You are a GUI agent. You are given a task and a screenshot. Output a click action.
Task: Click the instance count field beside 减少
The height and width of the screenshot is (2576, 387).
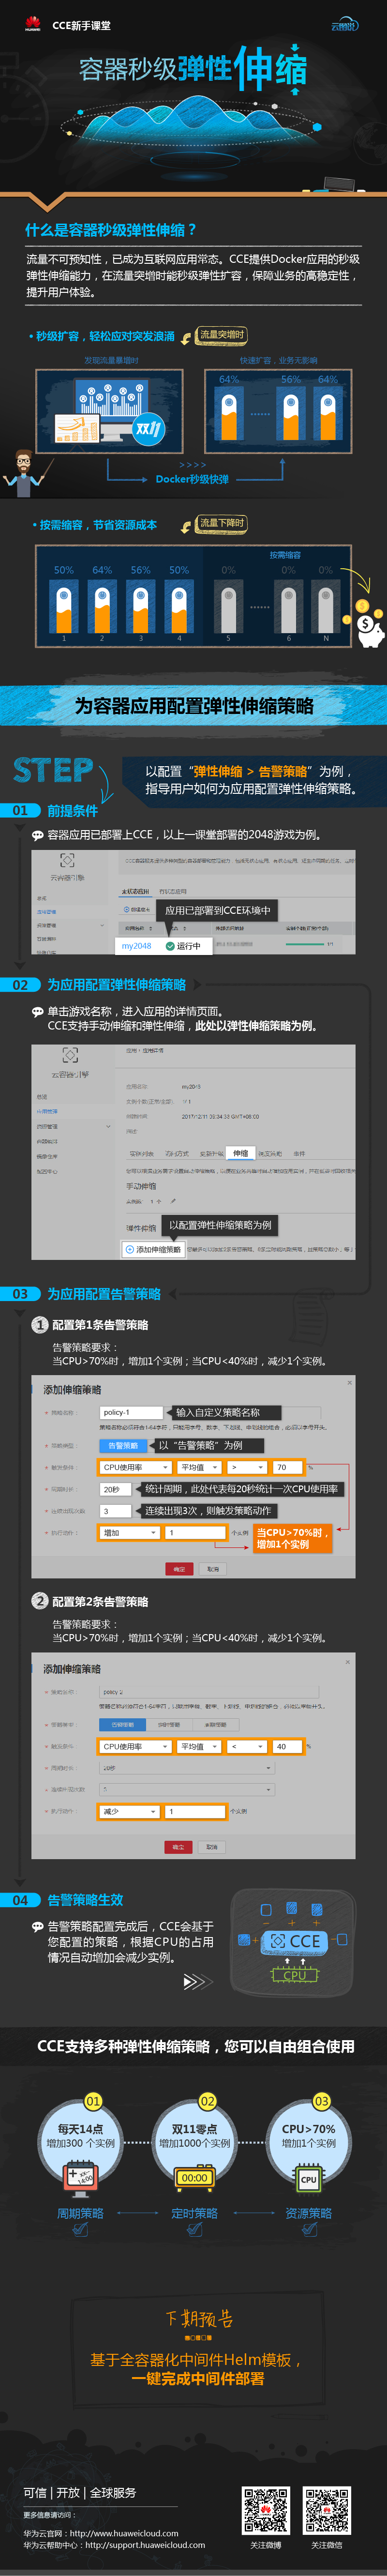coord(196,1811)
